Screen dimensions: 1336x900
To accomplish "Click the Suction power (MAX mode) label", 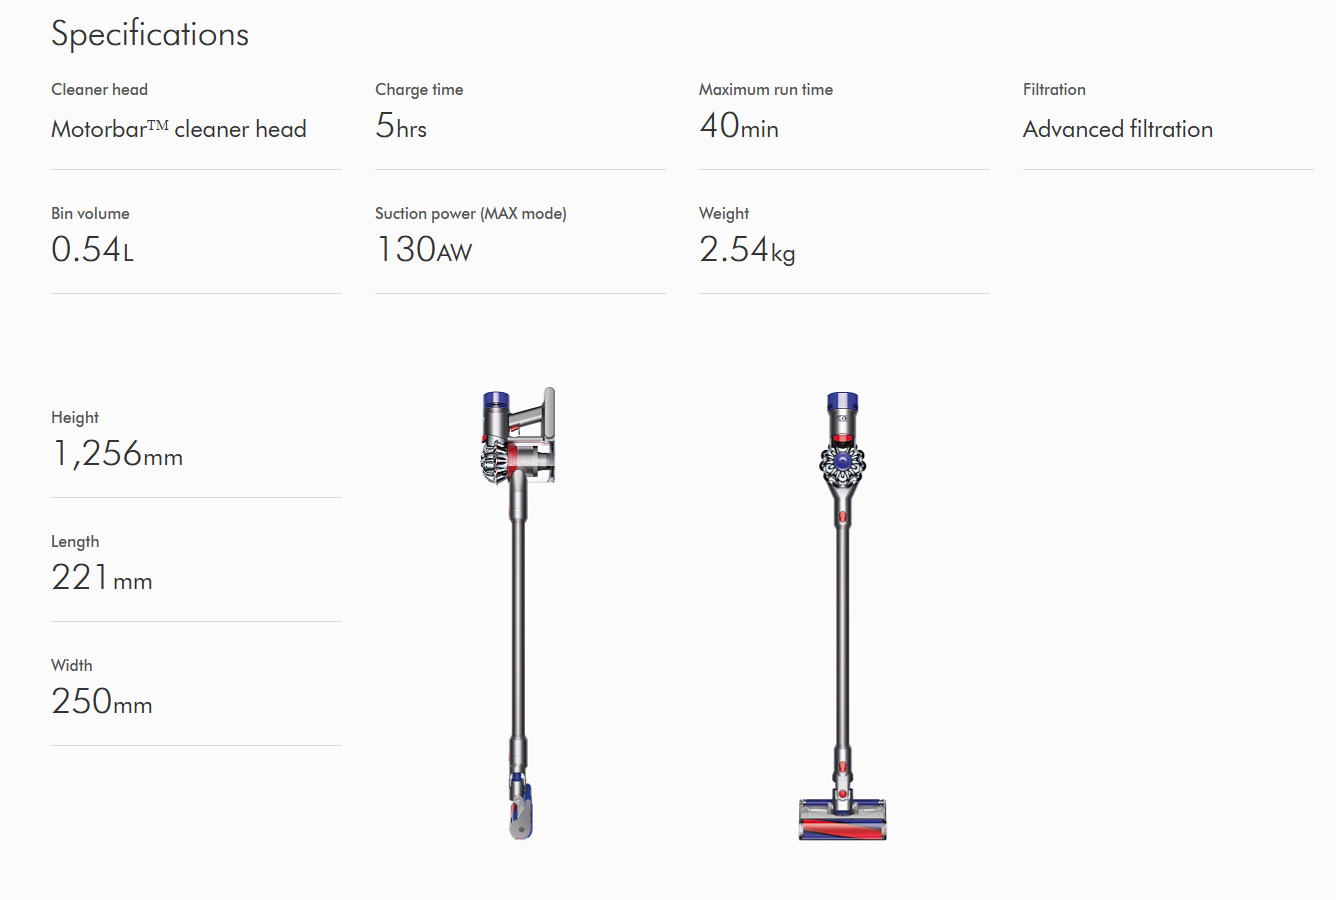I will pos(471,213).
